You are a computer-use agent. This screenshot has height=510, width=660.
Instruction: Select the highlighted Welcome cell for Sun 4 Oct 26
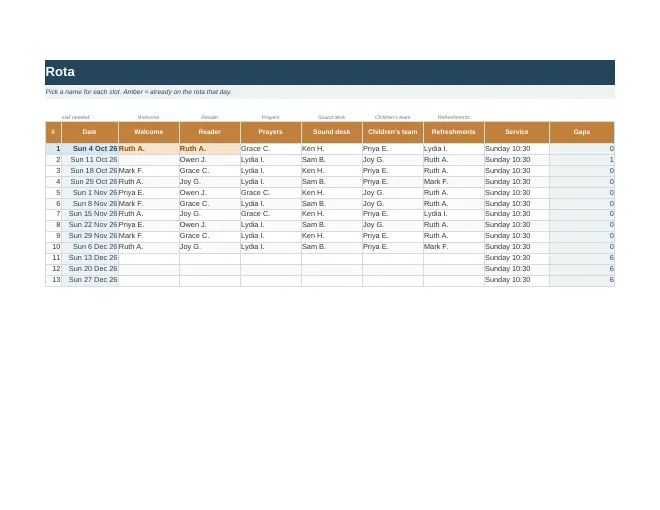pyautogui.click(x=149, y=149)
